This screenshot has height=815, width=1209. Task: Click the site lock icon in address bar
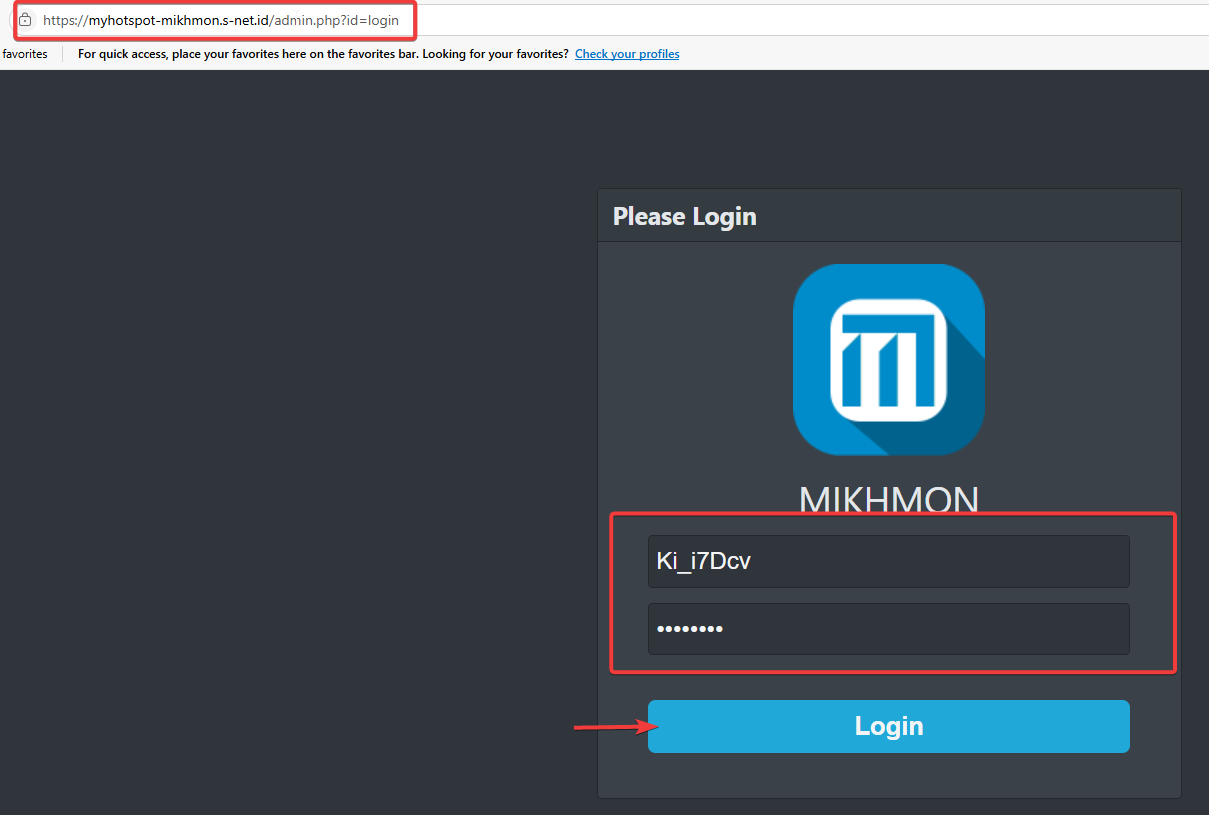click(x=25, y=20)
